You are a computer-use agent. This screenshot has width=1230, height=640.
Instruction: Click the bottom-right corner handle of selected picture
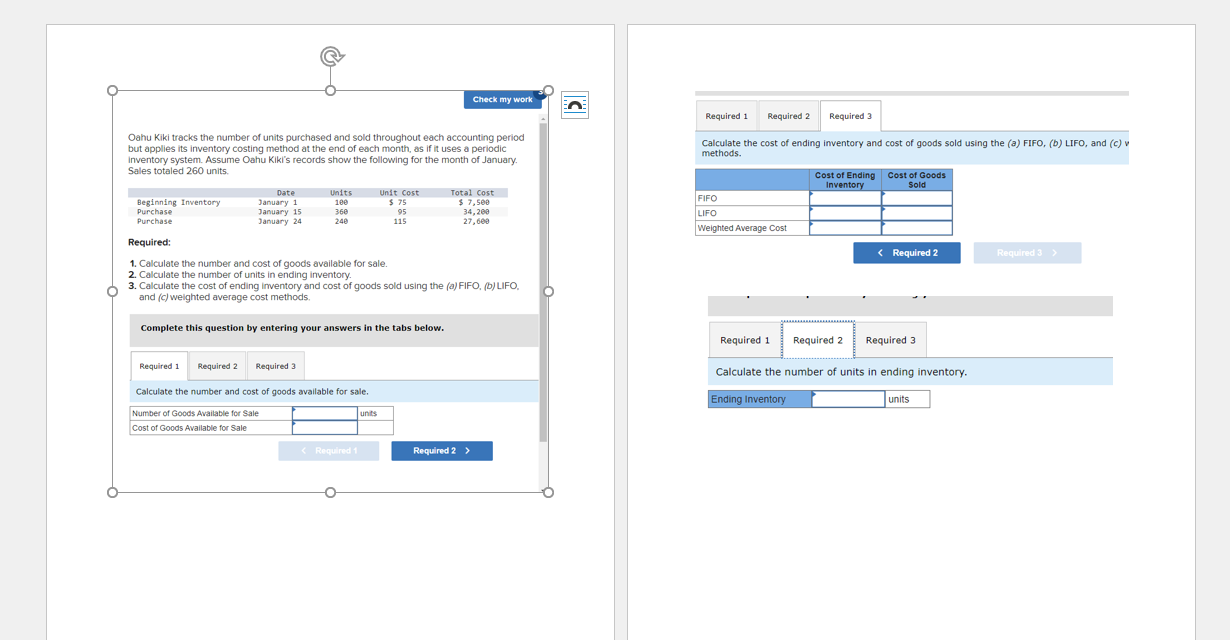click(548, 492)
